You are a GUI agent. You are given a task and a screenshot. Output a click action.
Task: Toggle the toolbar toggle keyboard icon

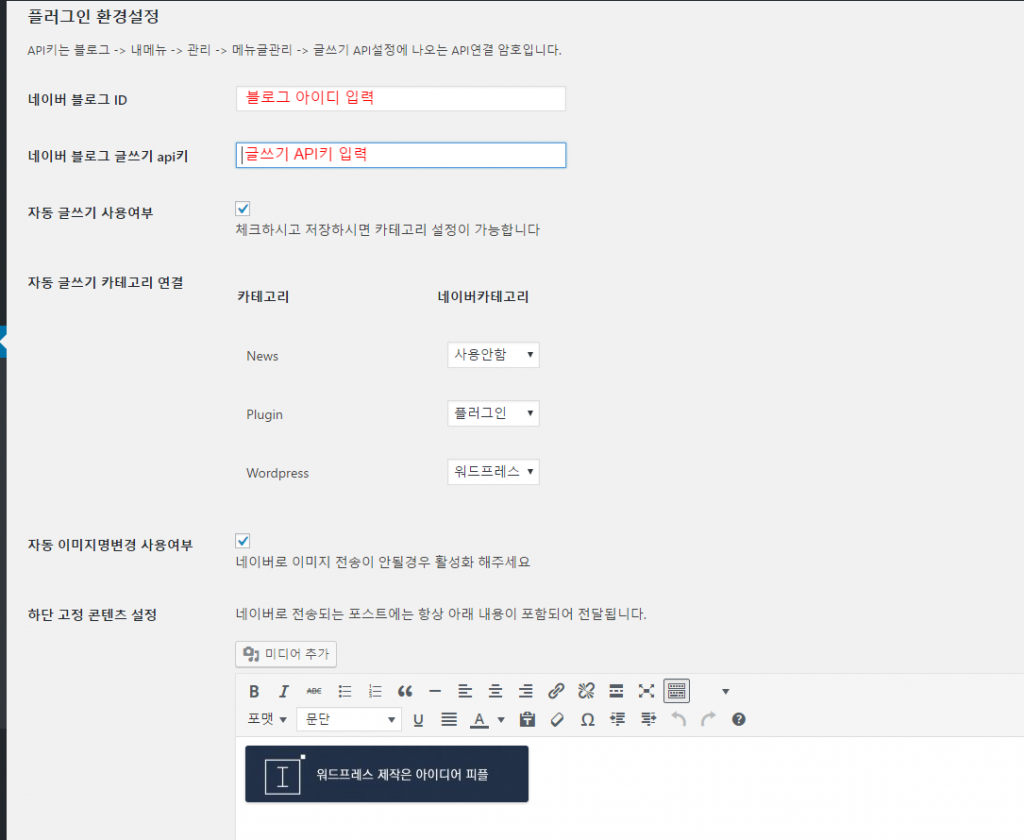[677, 691]
